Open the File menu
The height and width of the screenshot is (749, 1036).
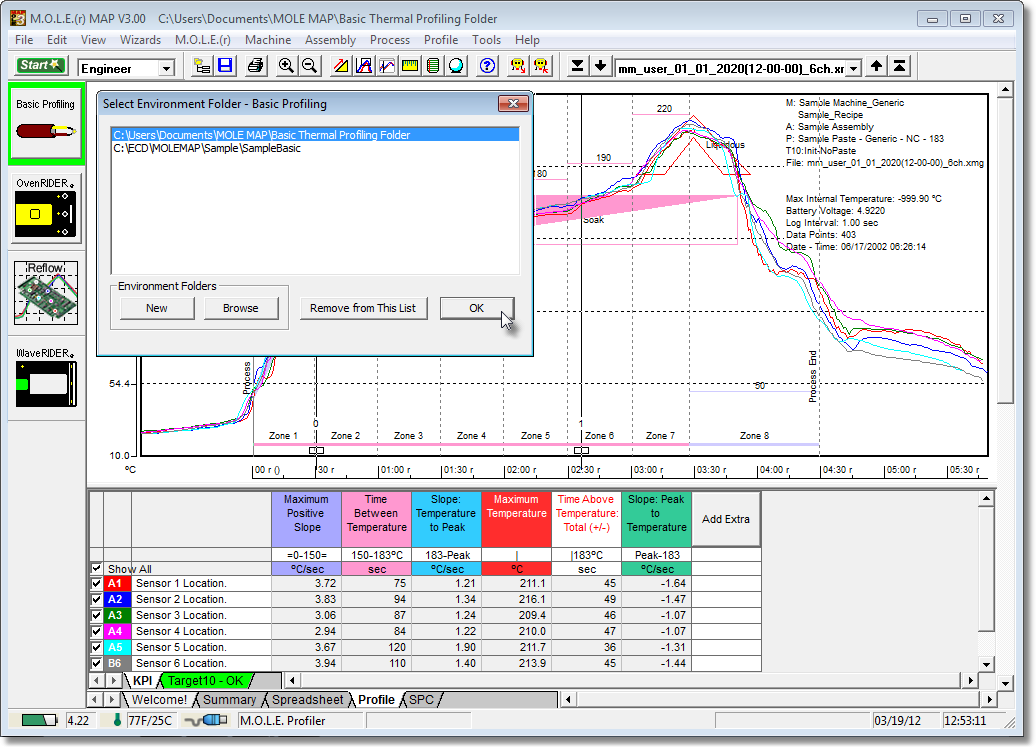coord(24,40)
